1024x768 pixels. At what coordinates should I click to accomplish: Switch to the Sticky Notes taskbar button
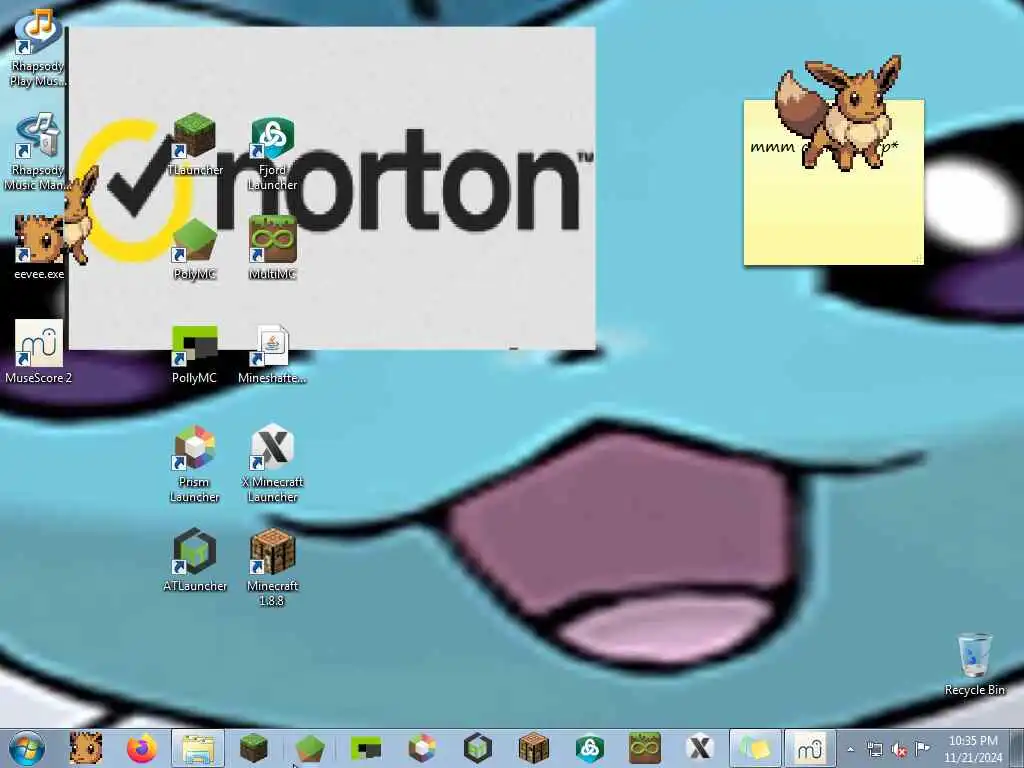[755, 748]
